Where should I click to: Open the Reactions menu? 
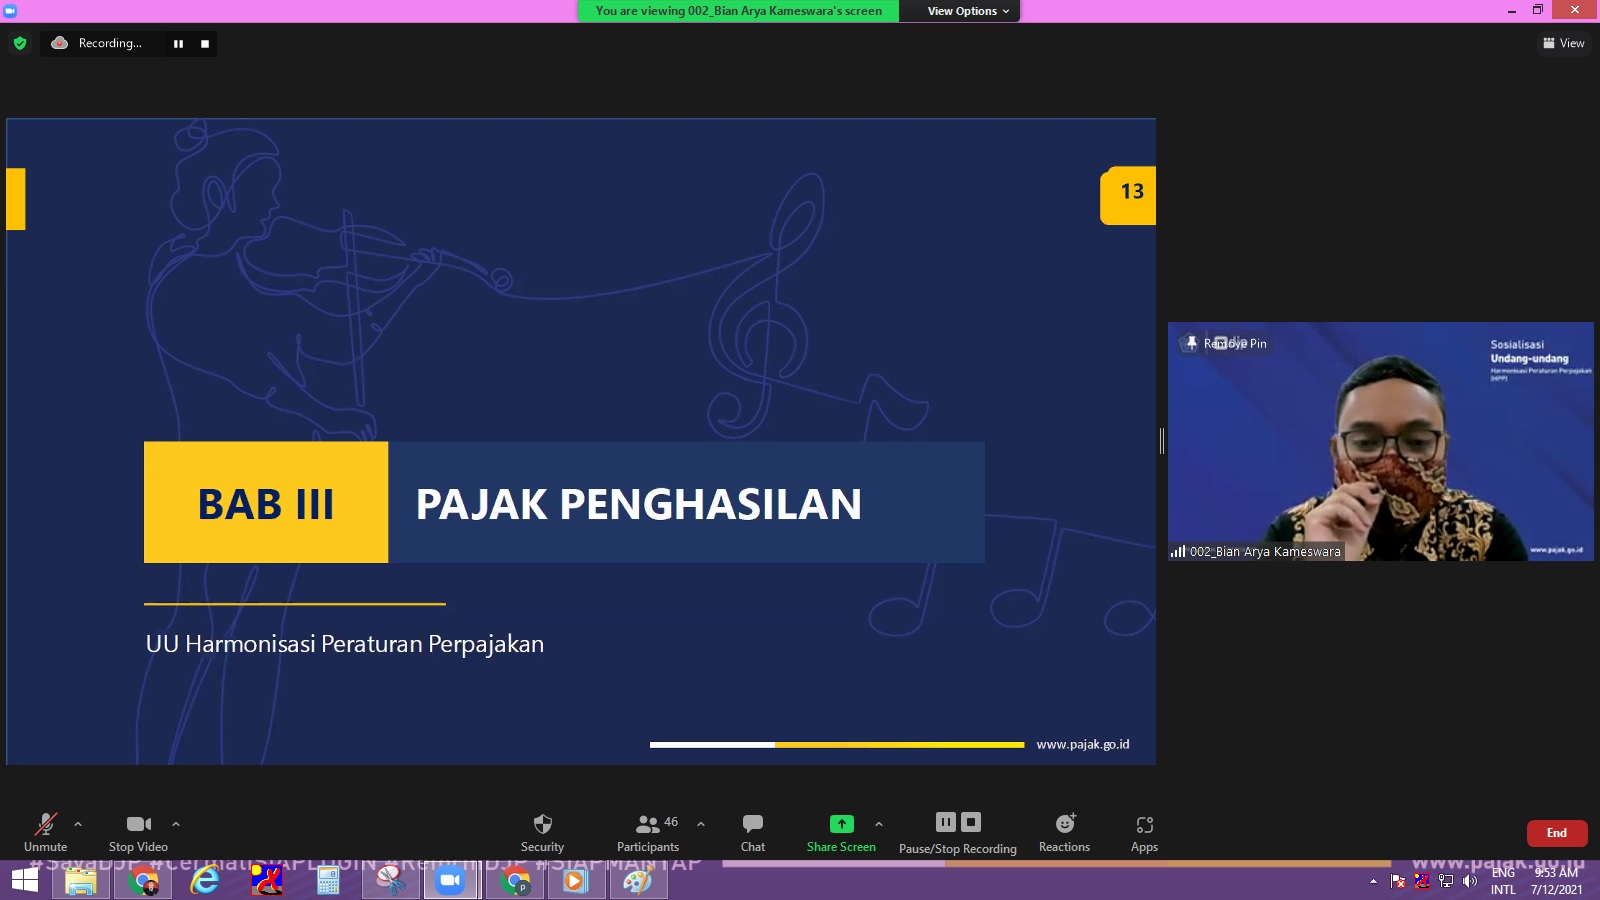click(1064, 824)
